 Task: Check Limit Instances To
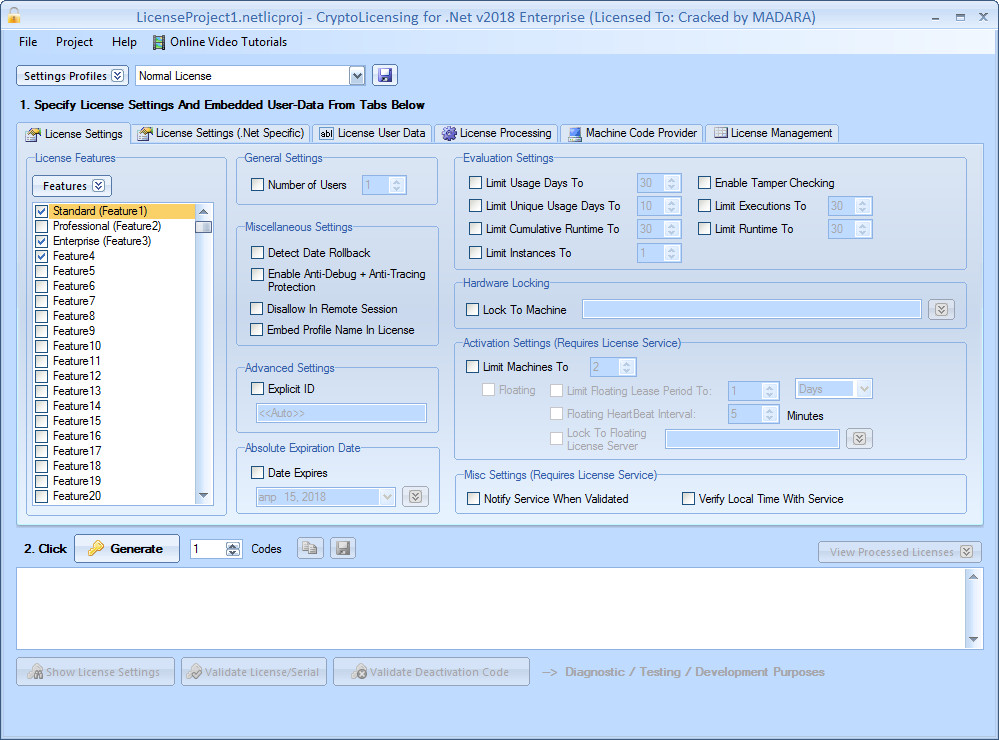coord(475,253)
